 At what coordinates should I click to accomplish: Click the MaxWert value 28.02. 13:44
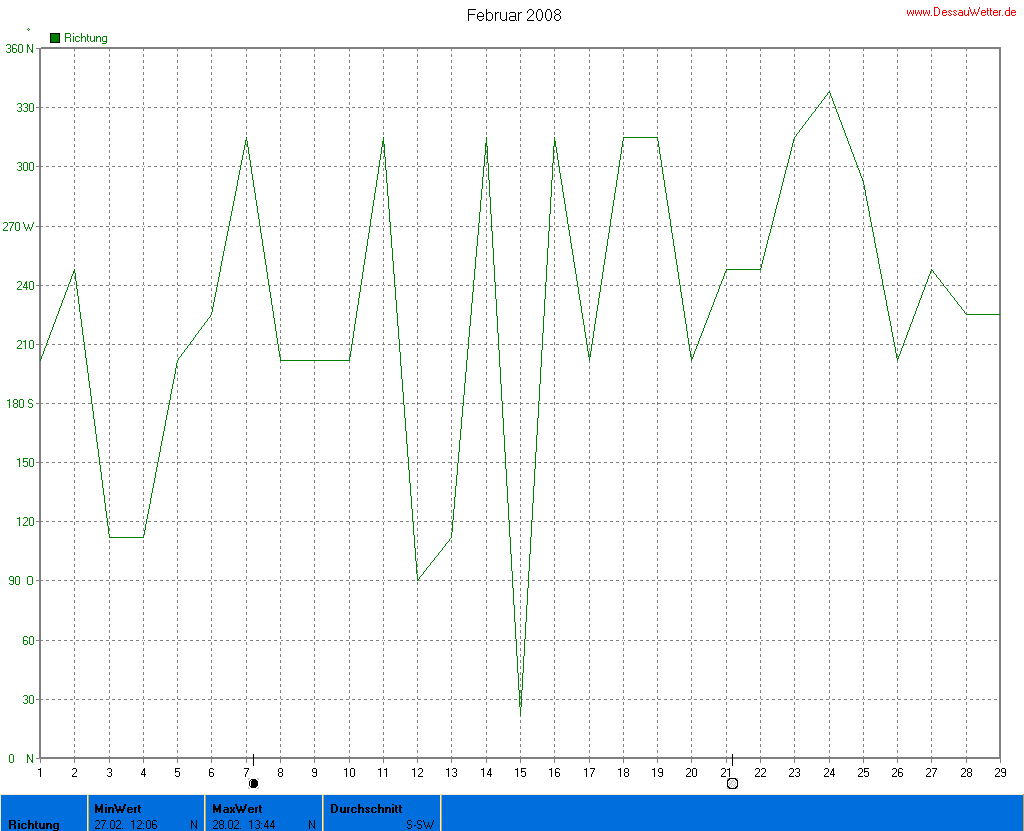pos(244,824)
